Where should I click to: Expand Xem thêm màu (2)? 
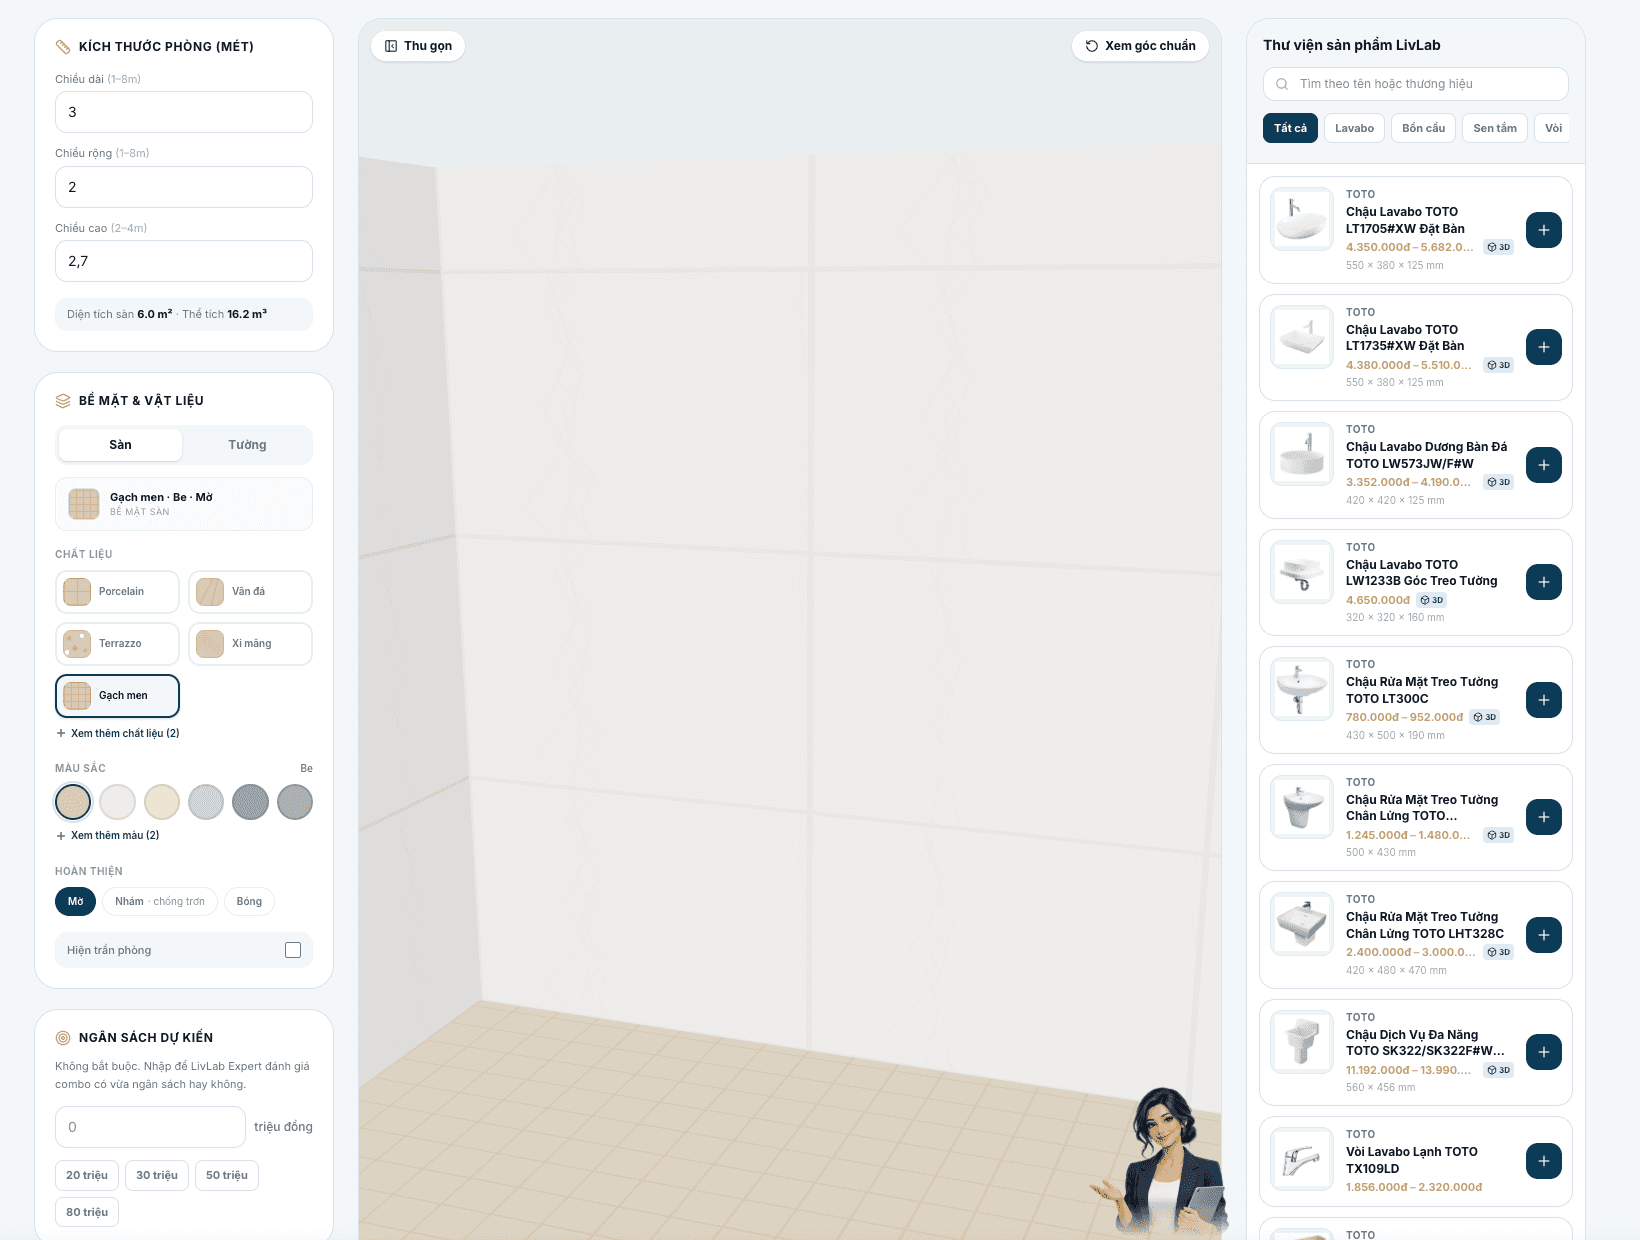pyautogui.click(x=108, y=835)
